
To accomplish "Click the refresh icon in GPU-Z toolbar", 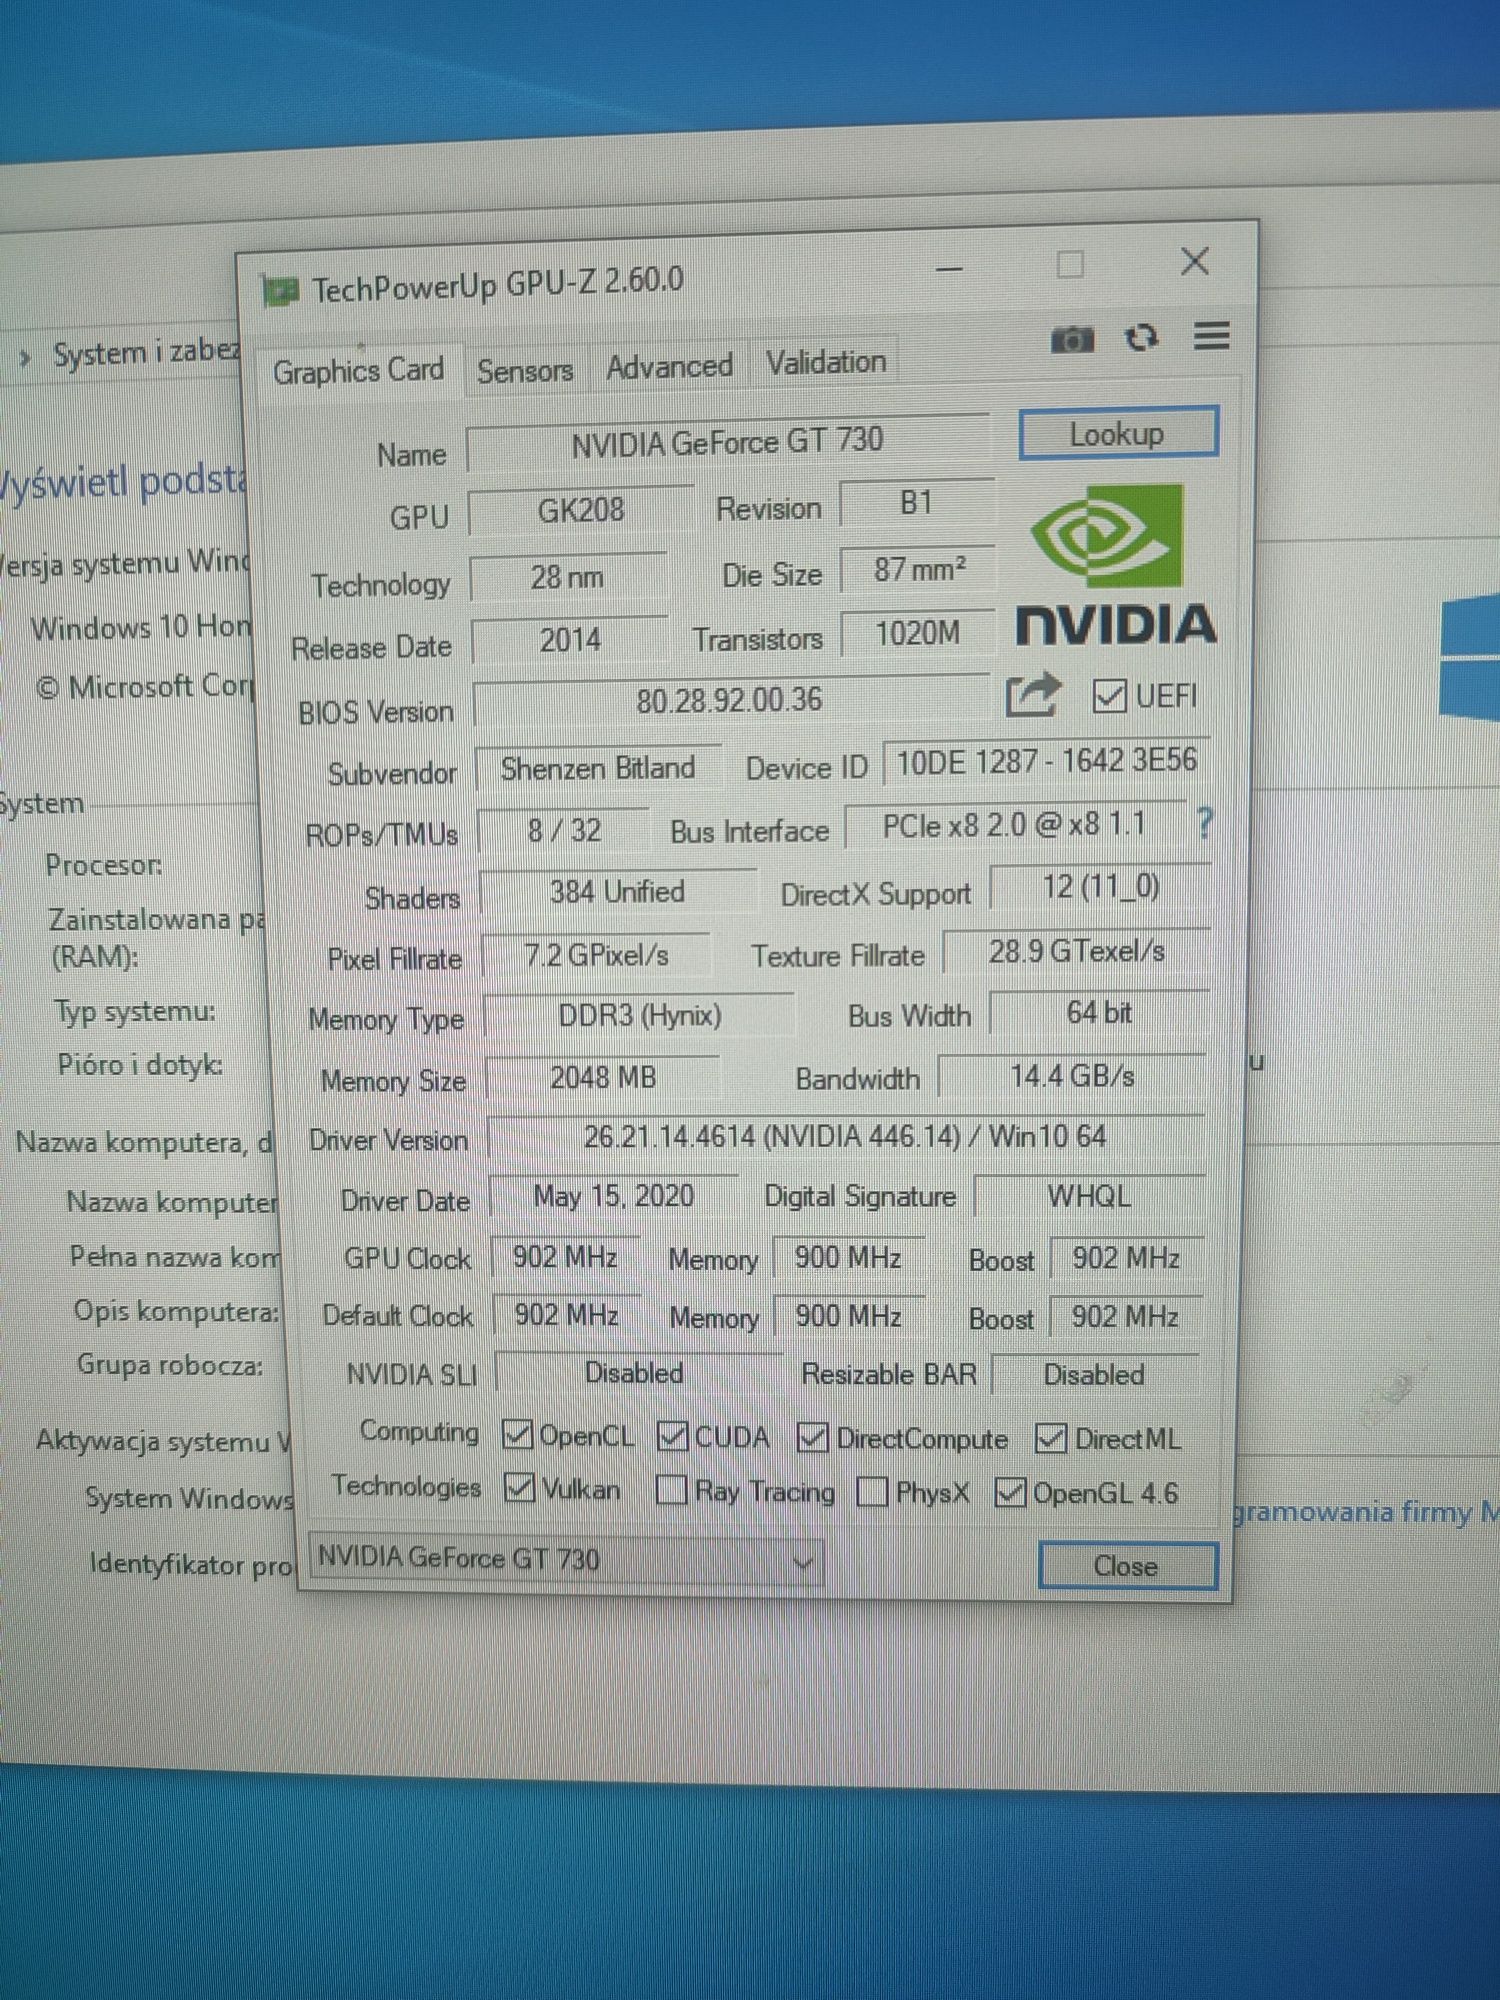I will (1141, 338).
